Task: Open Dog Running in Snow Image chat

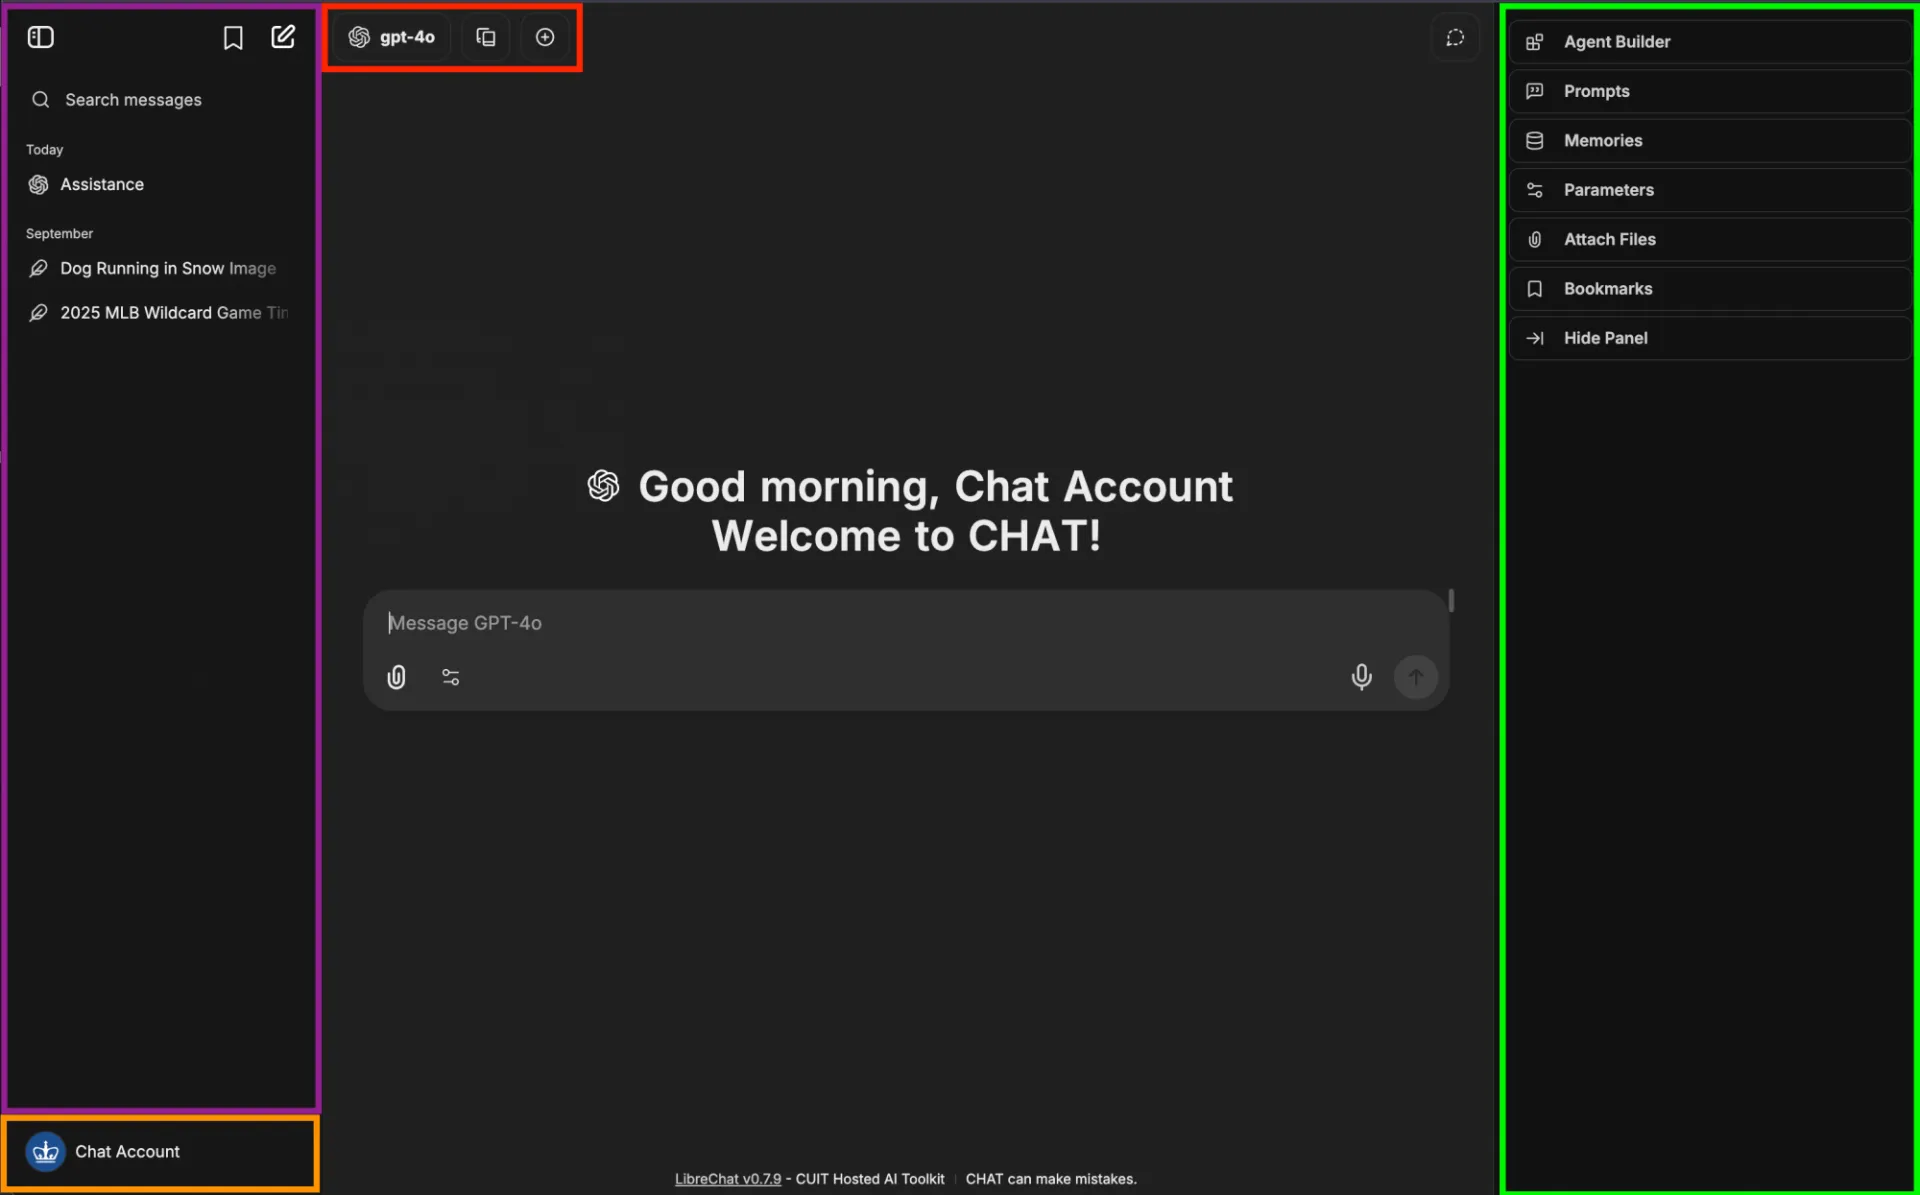Action: 160,268
